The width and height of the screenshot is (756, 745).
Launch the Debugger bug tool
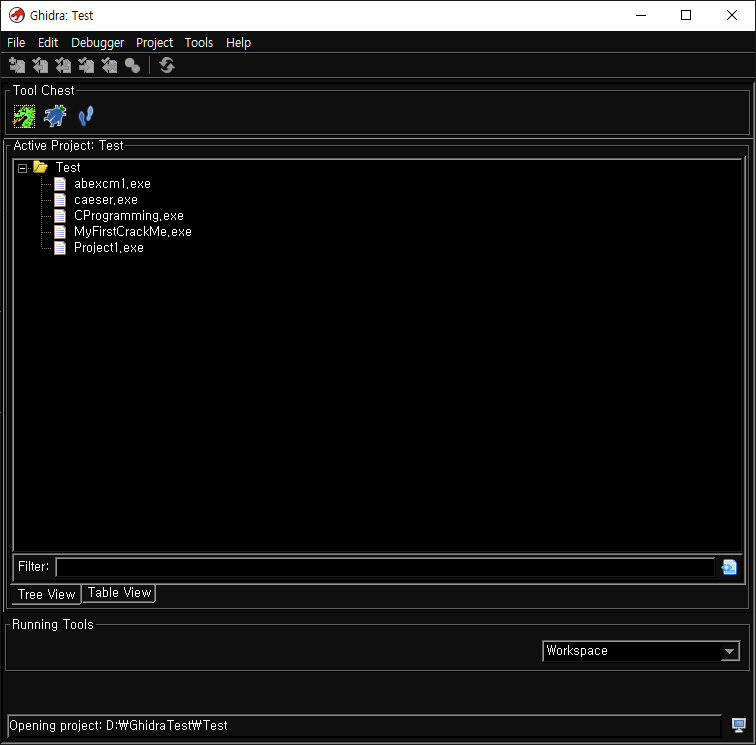[x=55, y=116]
